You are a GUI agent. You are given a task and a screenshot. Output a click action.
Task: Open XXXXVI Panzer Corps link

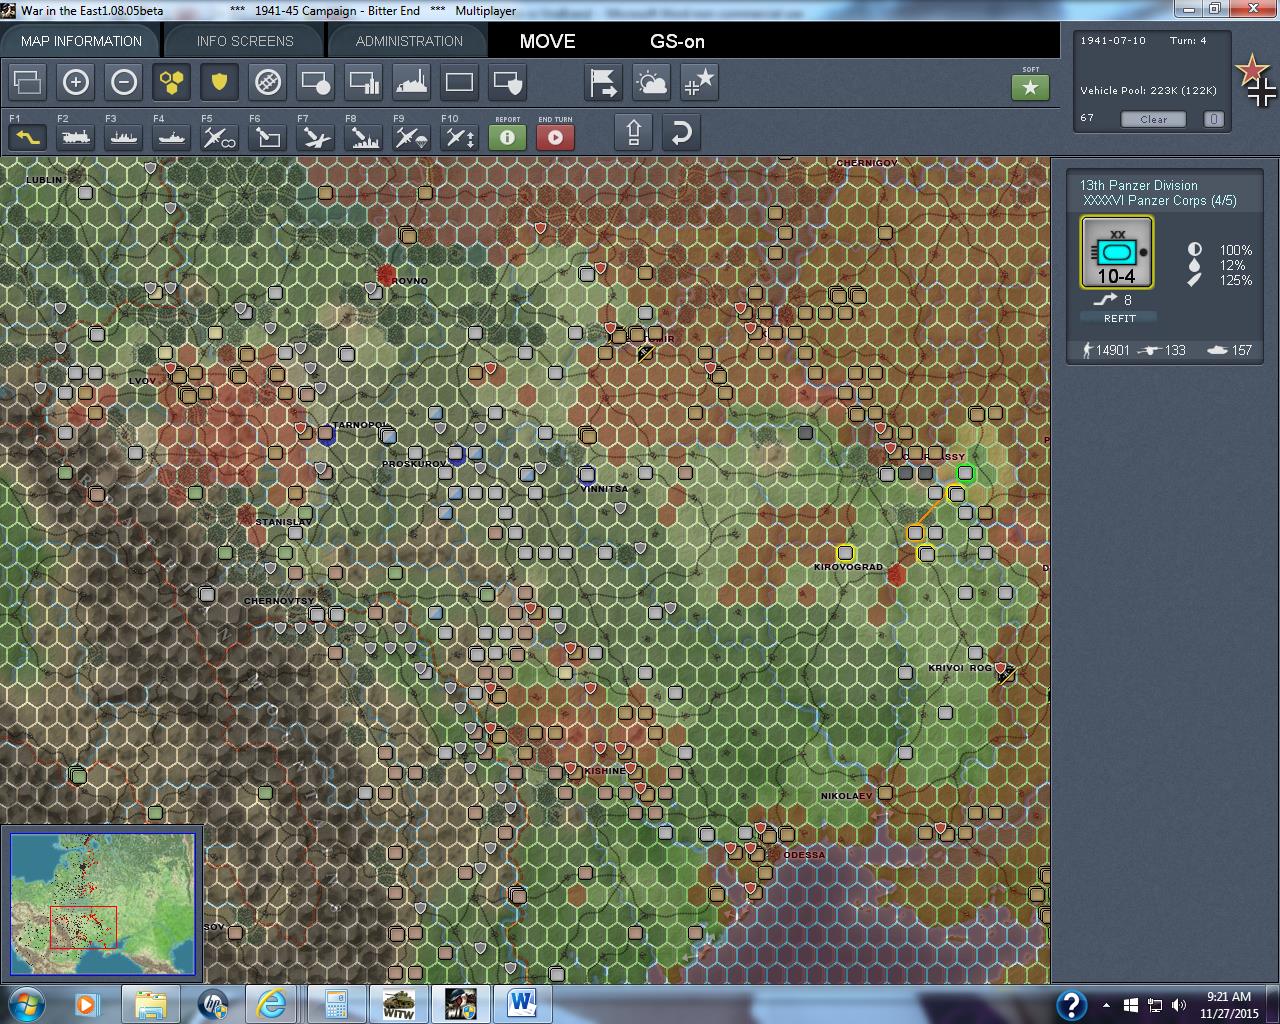click(x=1160, y=200)
